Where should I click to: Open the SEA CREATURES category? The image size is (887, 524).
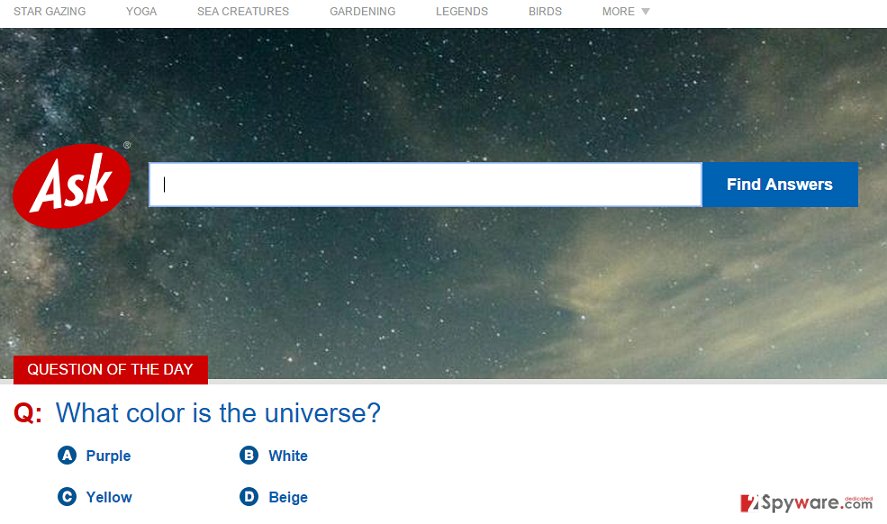[243, 11]
